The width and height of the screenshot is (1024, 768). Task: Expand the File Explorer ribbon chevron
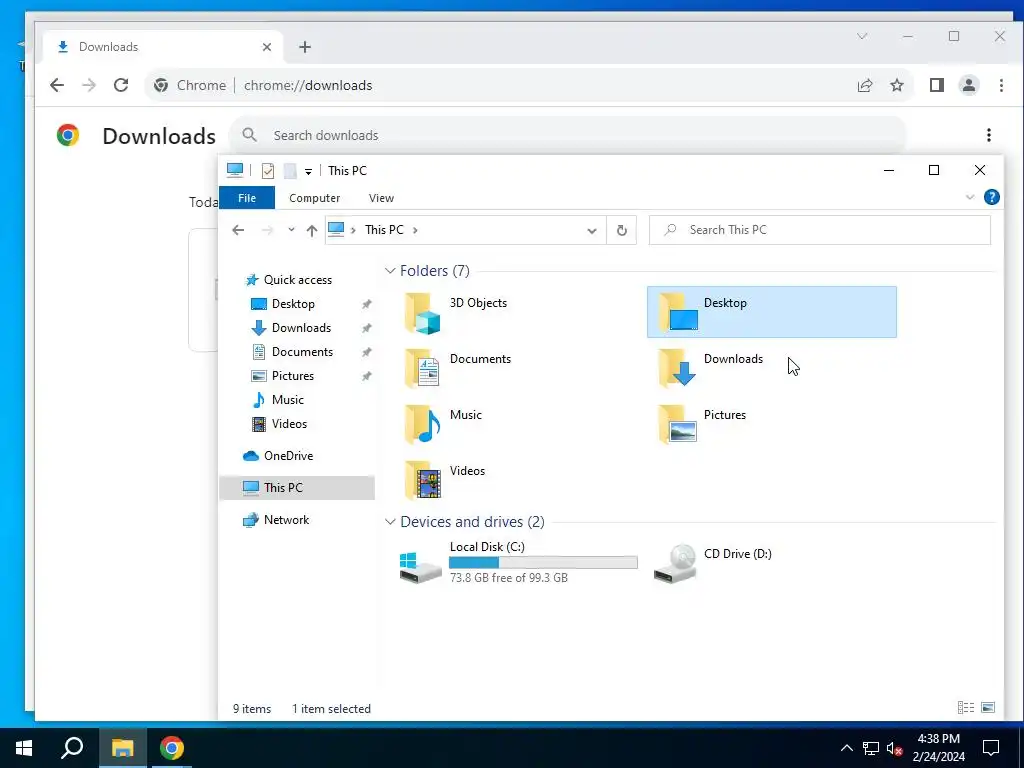pyautogui.click(x=970, y=197)
